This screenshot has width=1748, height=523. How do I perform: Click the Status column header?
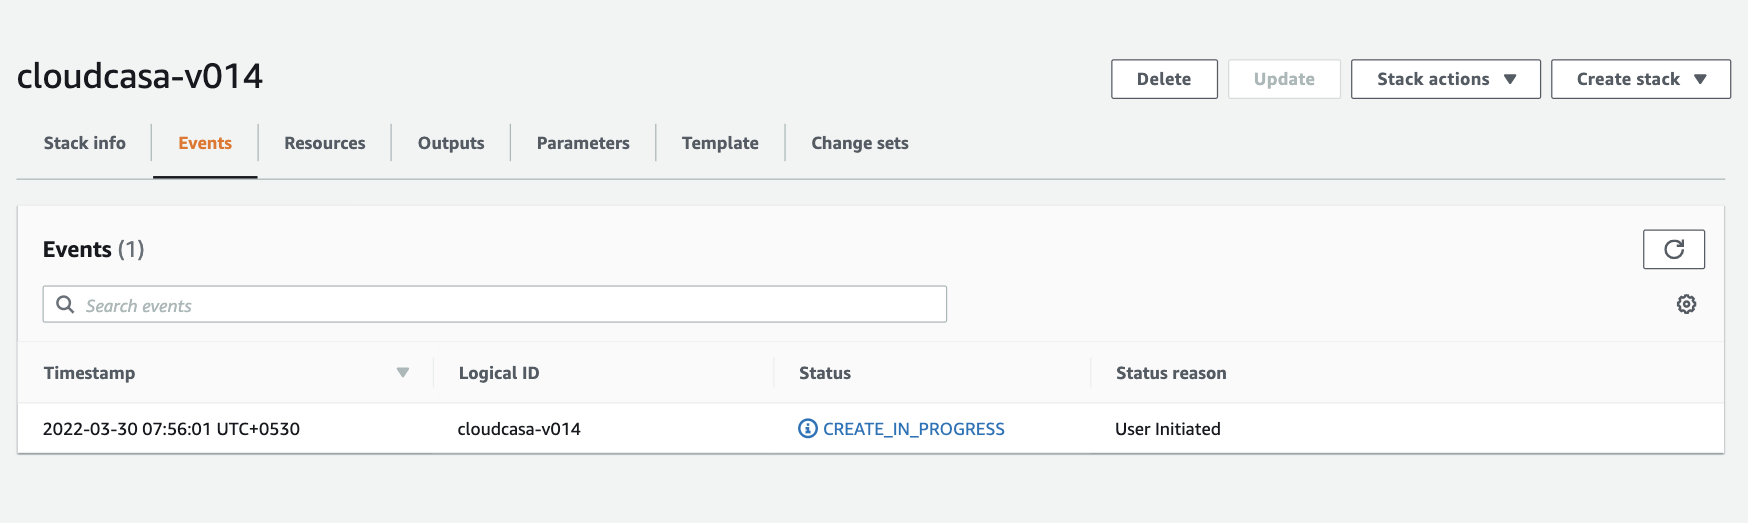pyautogui.click(x=825, y=373)
